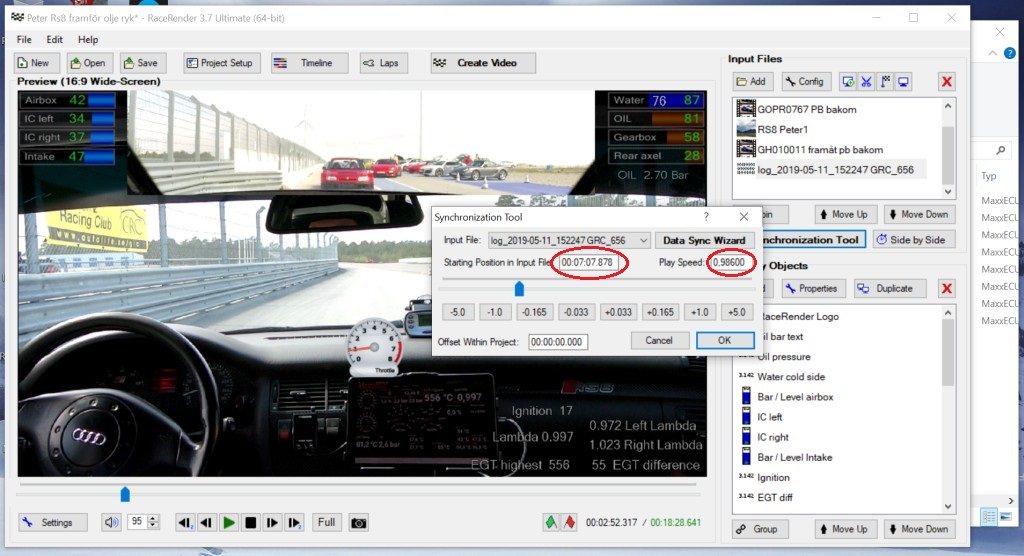Click the flag icon in Input Files toolbar

pyautogui.click(x=885, y=82)
